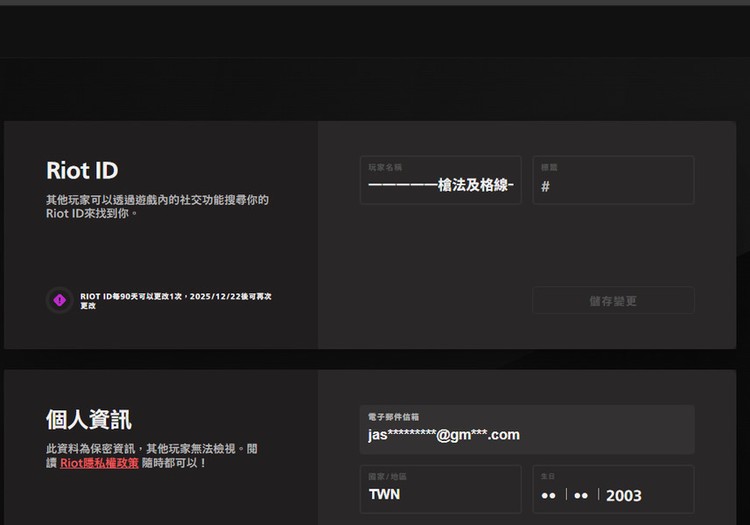Viewport: 750px width, 525px height.
Task: Click the 標籤 tagline label
Action: tap(549, 167)
